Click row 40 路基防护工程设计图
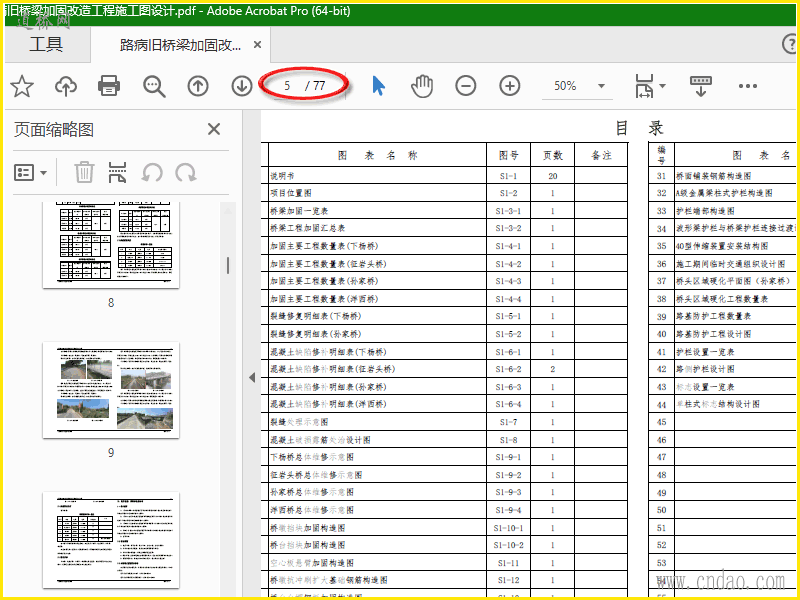Image resolution: width=800 pixels, height=600 pixels. [723, 334]
